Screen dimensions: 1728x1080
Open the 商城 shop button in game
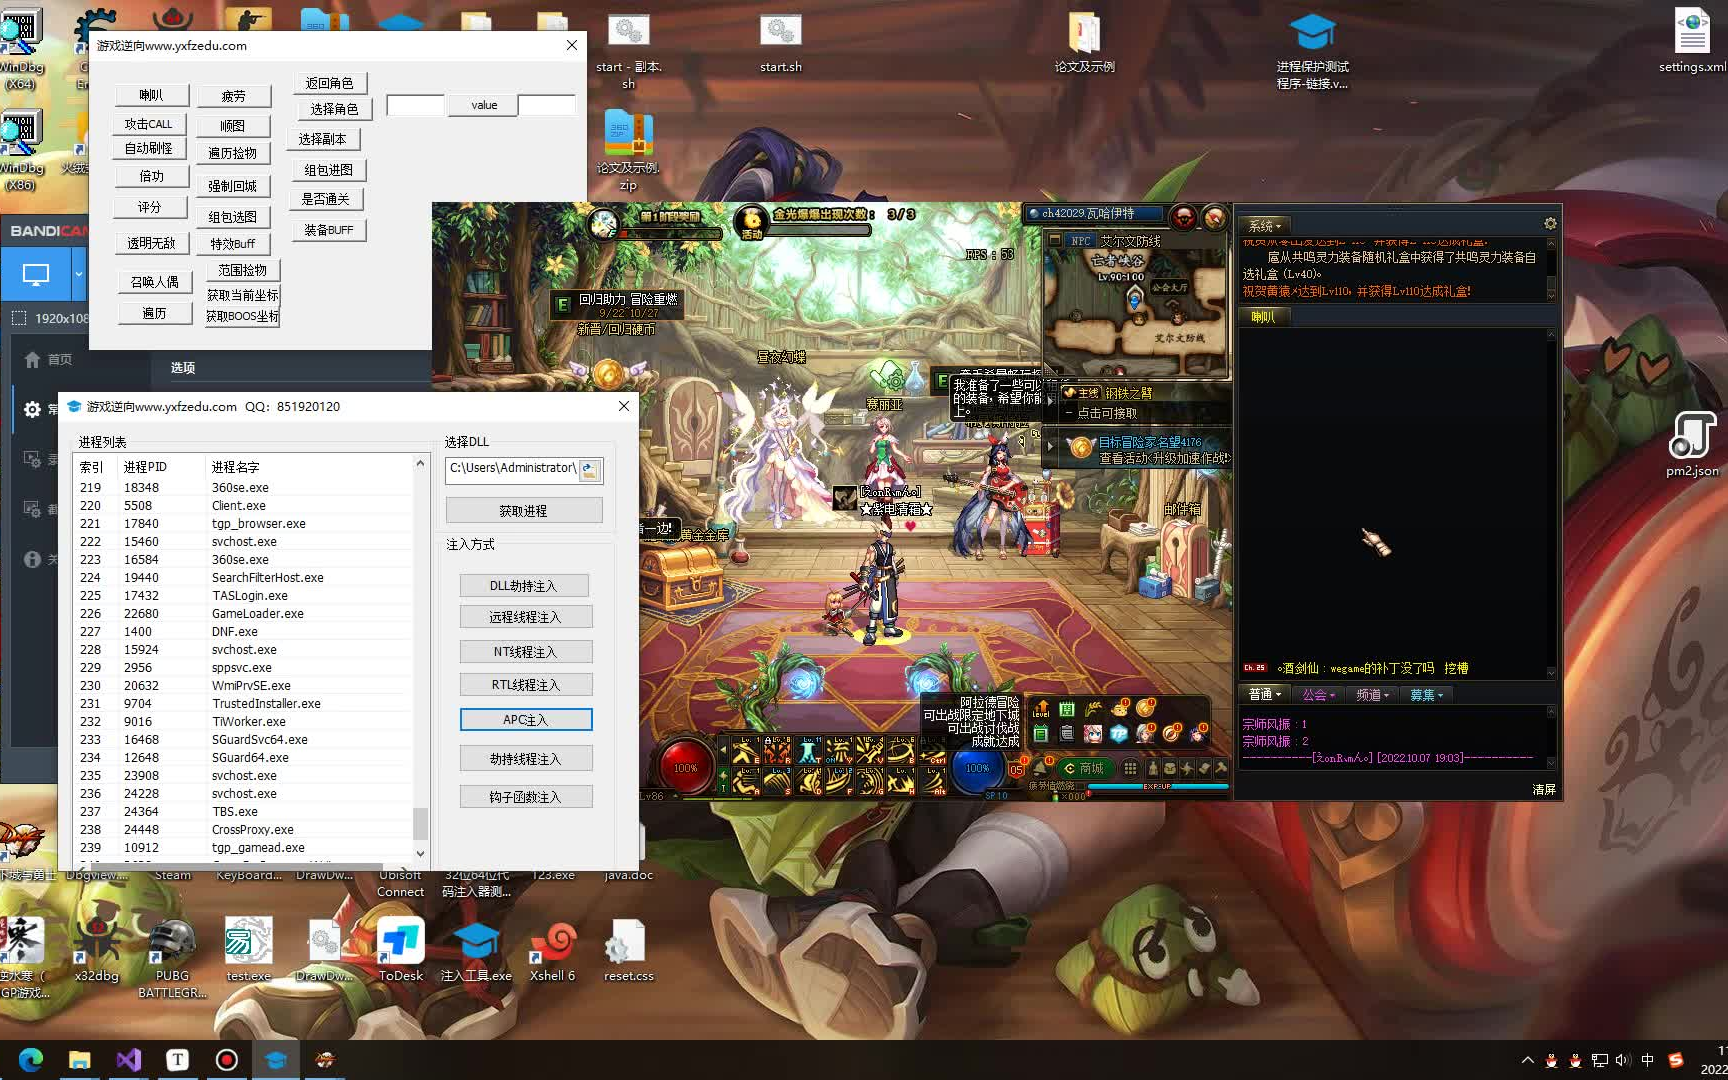(x=1085, y=768)
